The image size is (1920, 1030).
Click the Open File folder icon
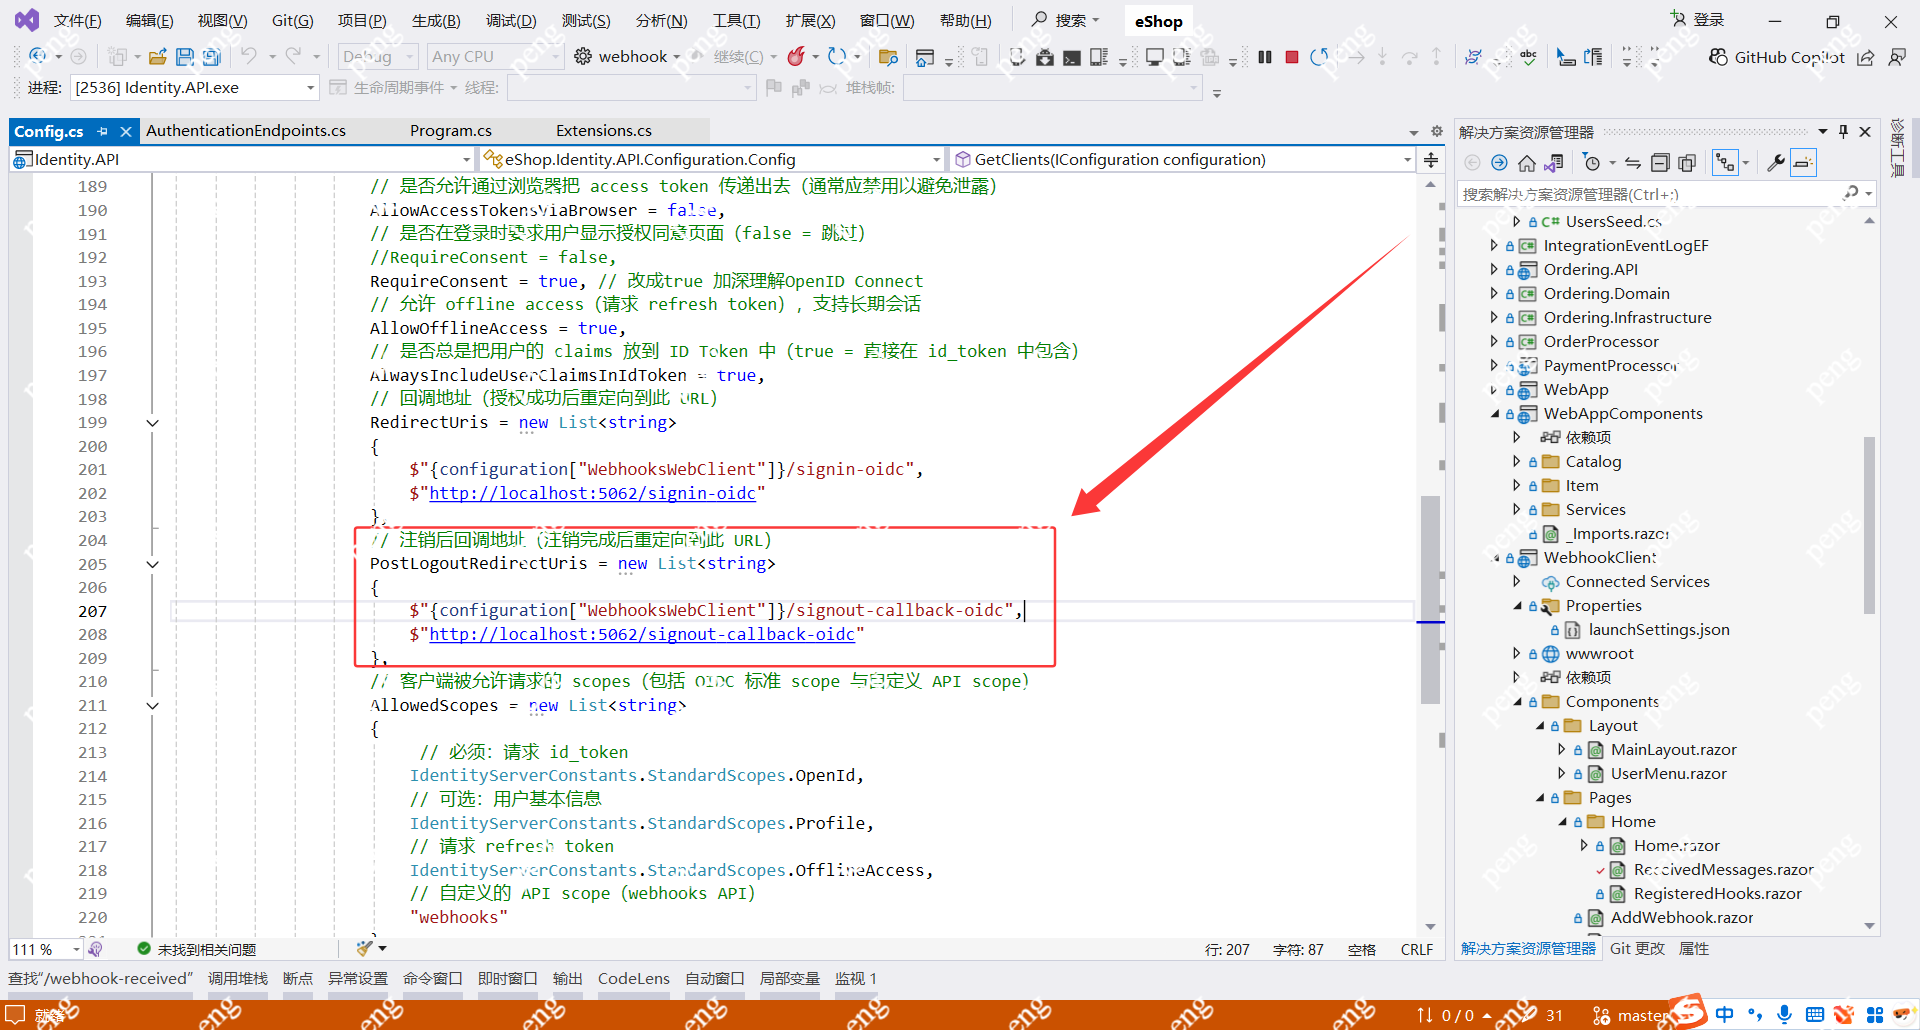point(158,57)
